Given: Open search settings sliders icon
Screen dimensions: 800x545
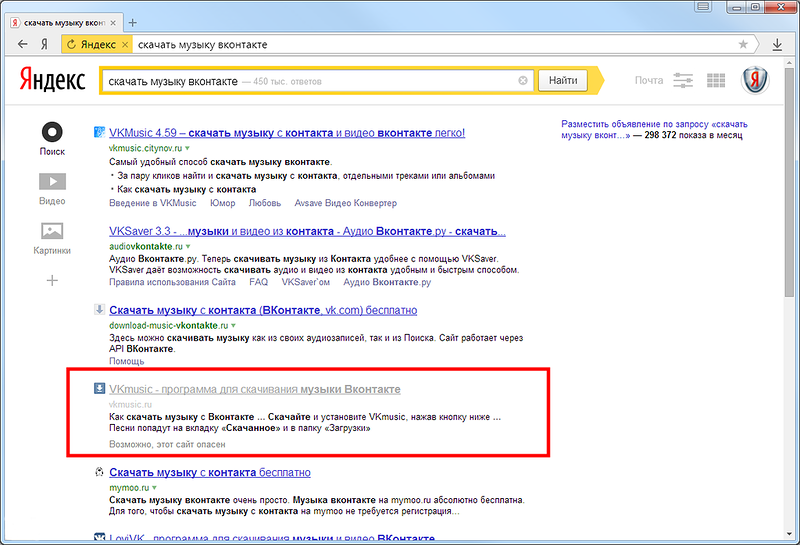Looking at the screenshot, I should click(x=684, y=81).
